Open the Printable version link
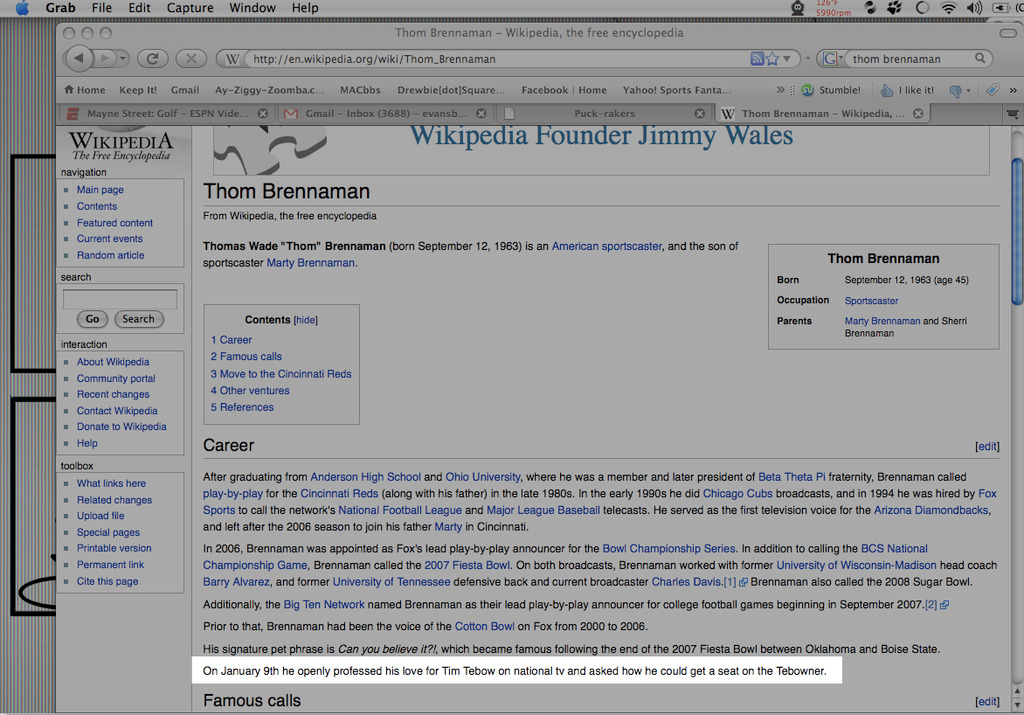Image resolution: width=1024 pixels, height=715 pixels. (114, 548)
